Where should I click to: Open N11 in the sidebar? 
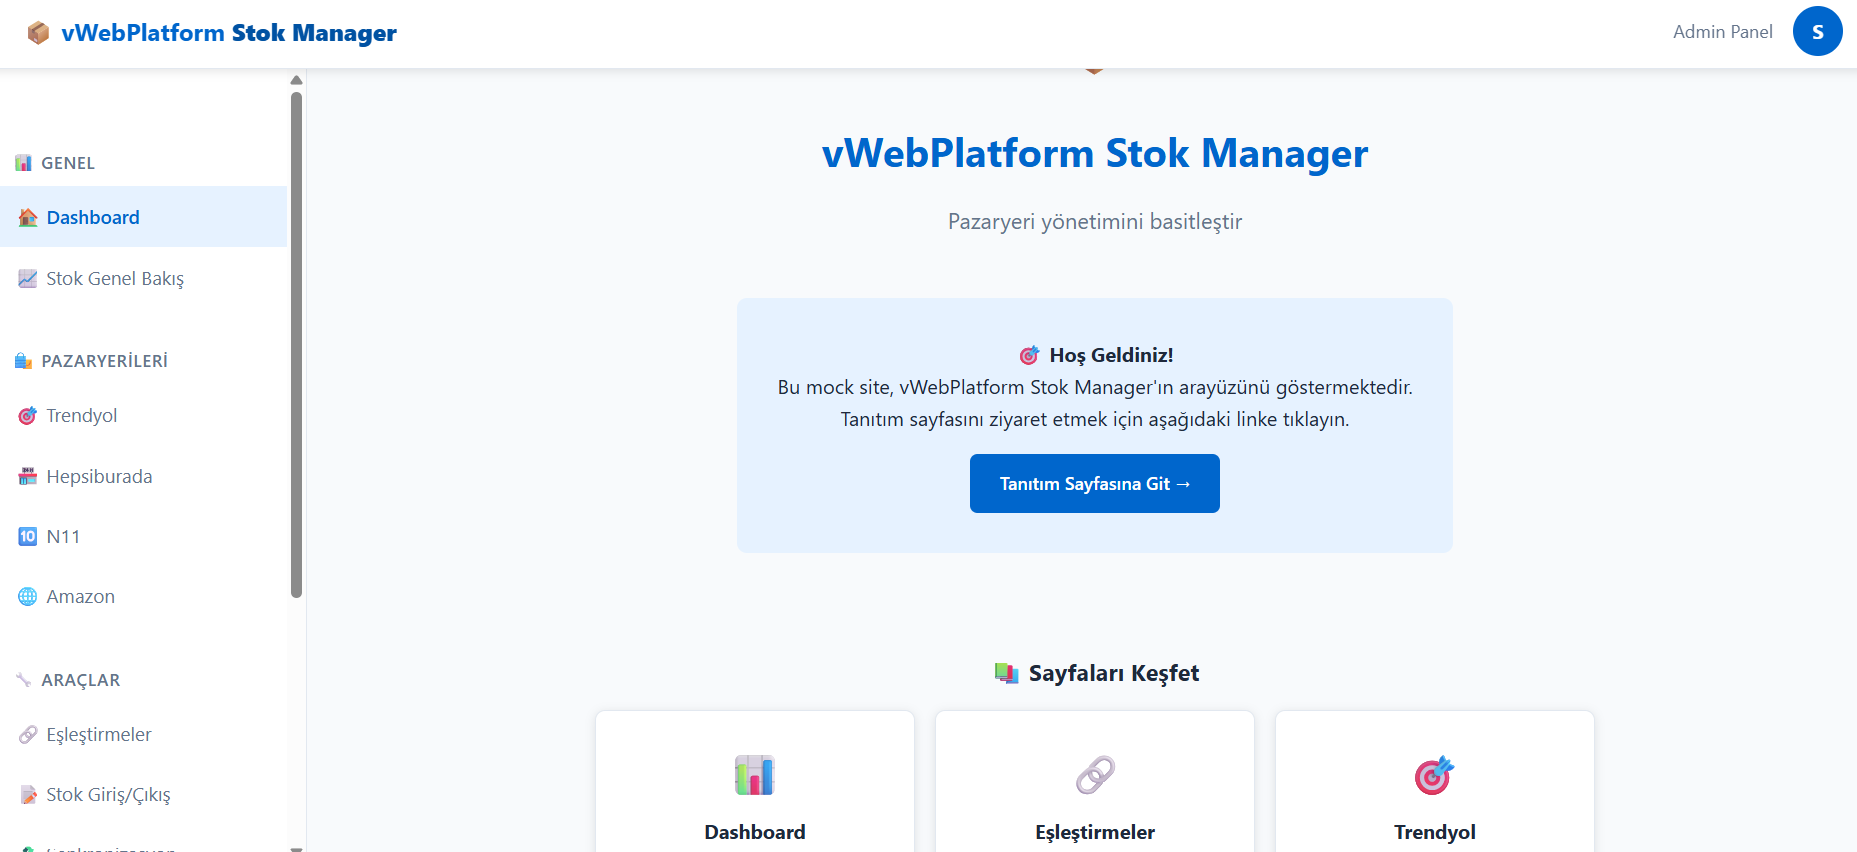coord(143,536)
